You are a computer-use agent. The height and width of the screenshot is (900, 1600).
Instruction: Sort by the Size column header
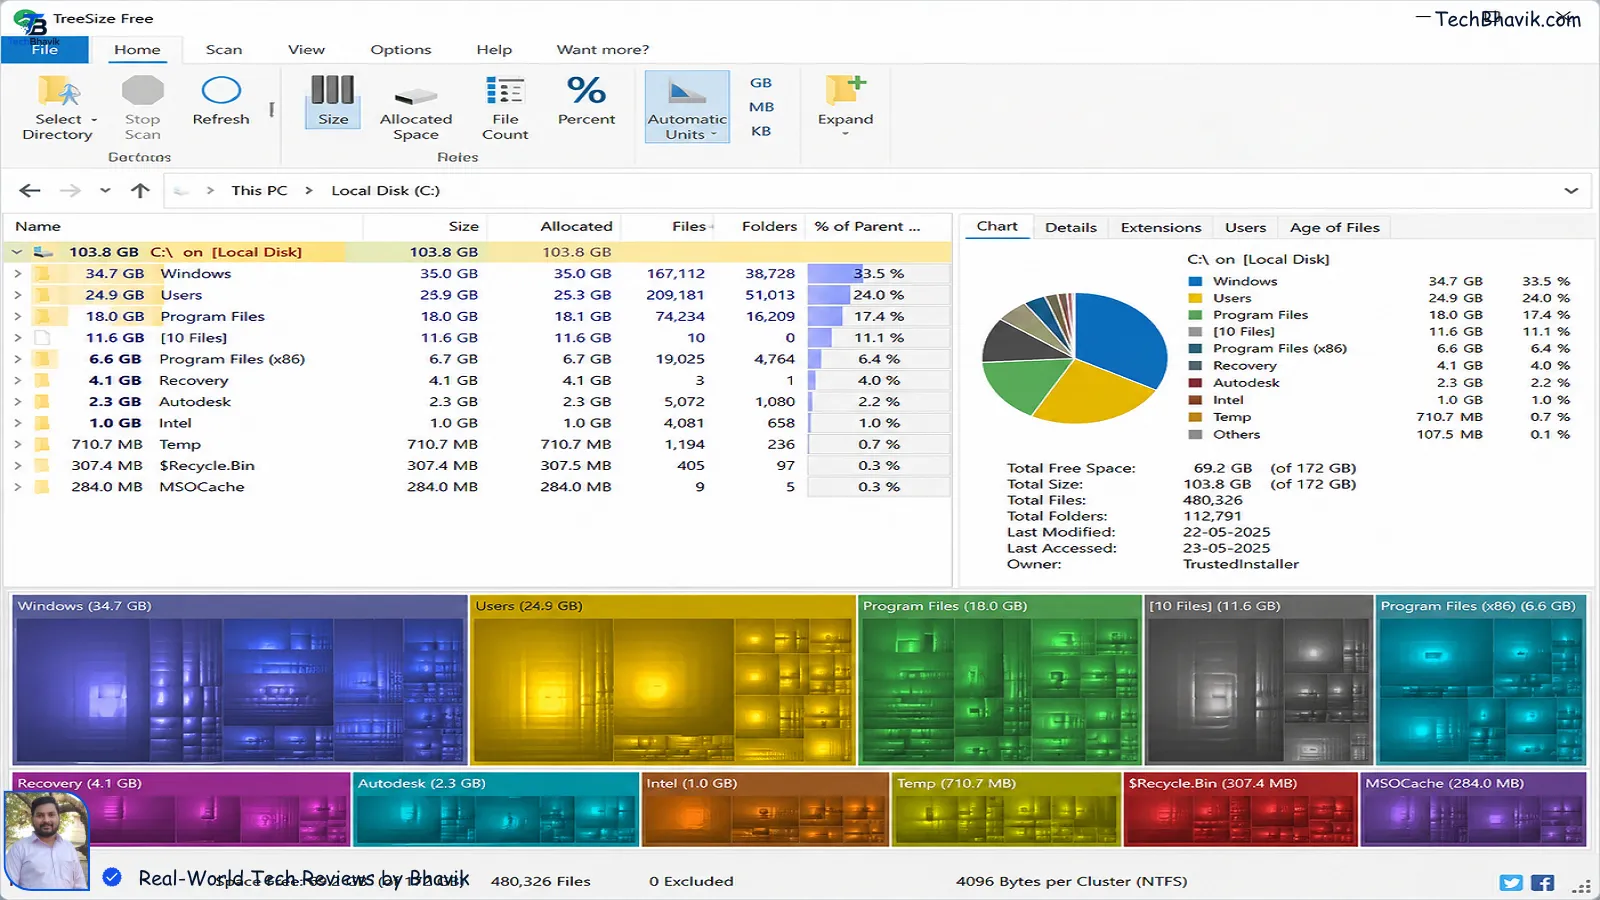point(424,226)
